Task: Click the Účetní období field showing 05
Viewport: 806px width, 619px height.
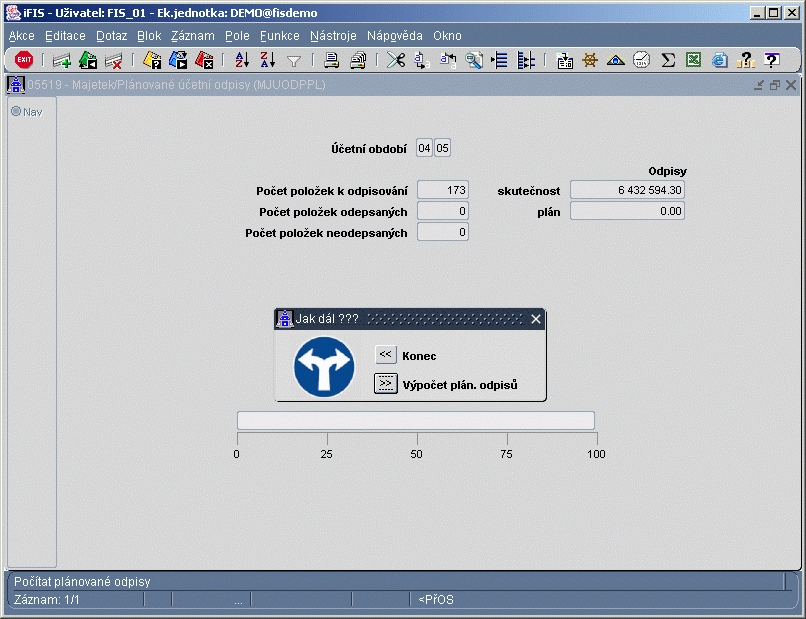Action: pyautogui.click(x=443, y=149)
